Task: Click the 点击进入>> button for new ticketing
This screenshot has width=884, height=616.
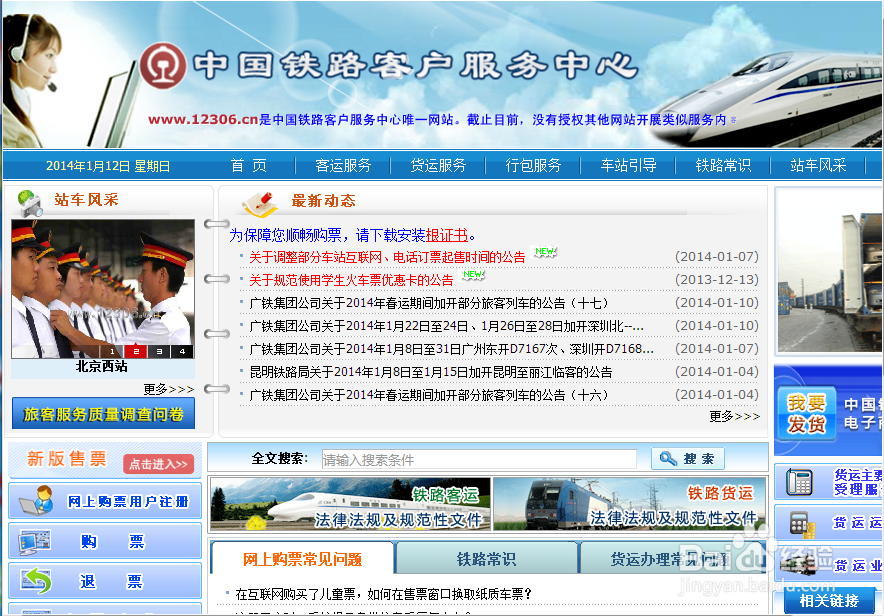Action: click(158, 464)
